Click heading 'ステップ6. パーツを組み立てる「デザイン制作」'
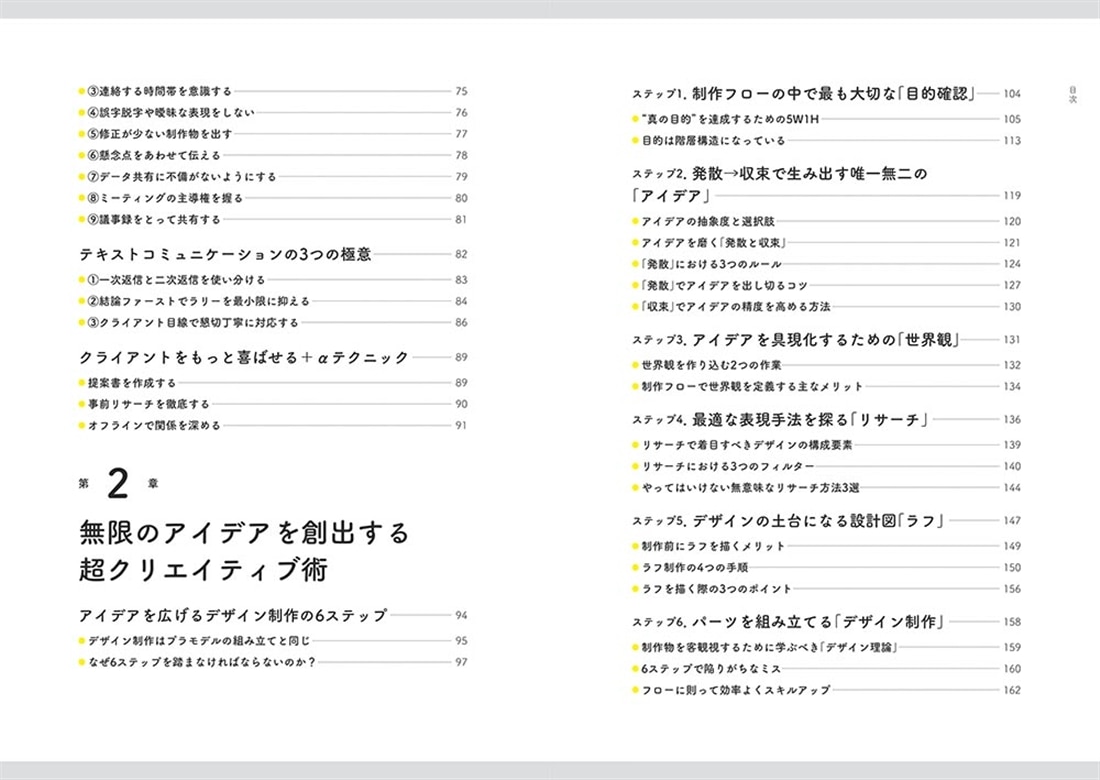The height and width of the screenshot is (780, 1100). coord(789,622)
